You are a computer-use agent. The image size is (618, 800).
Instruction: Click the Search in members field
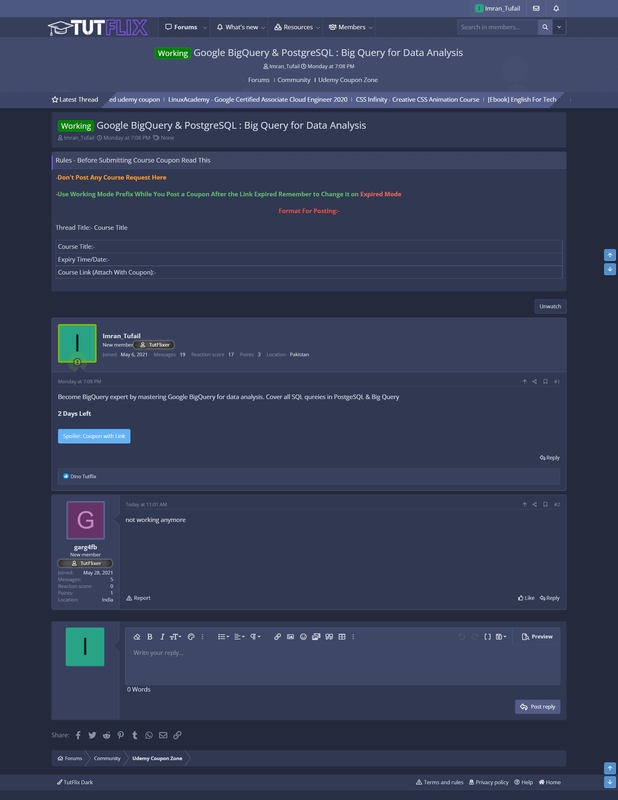click(x=498, y=27)
